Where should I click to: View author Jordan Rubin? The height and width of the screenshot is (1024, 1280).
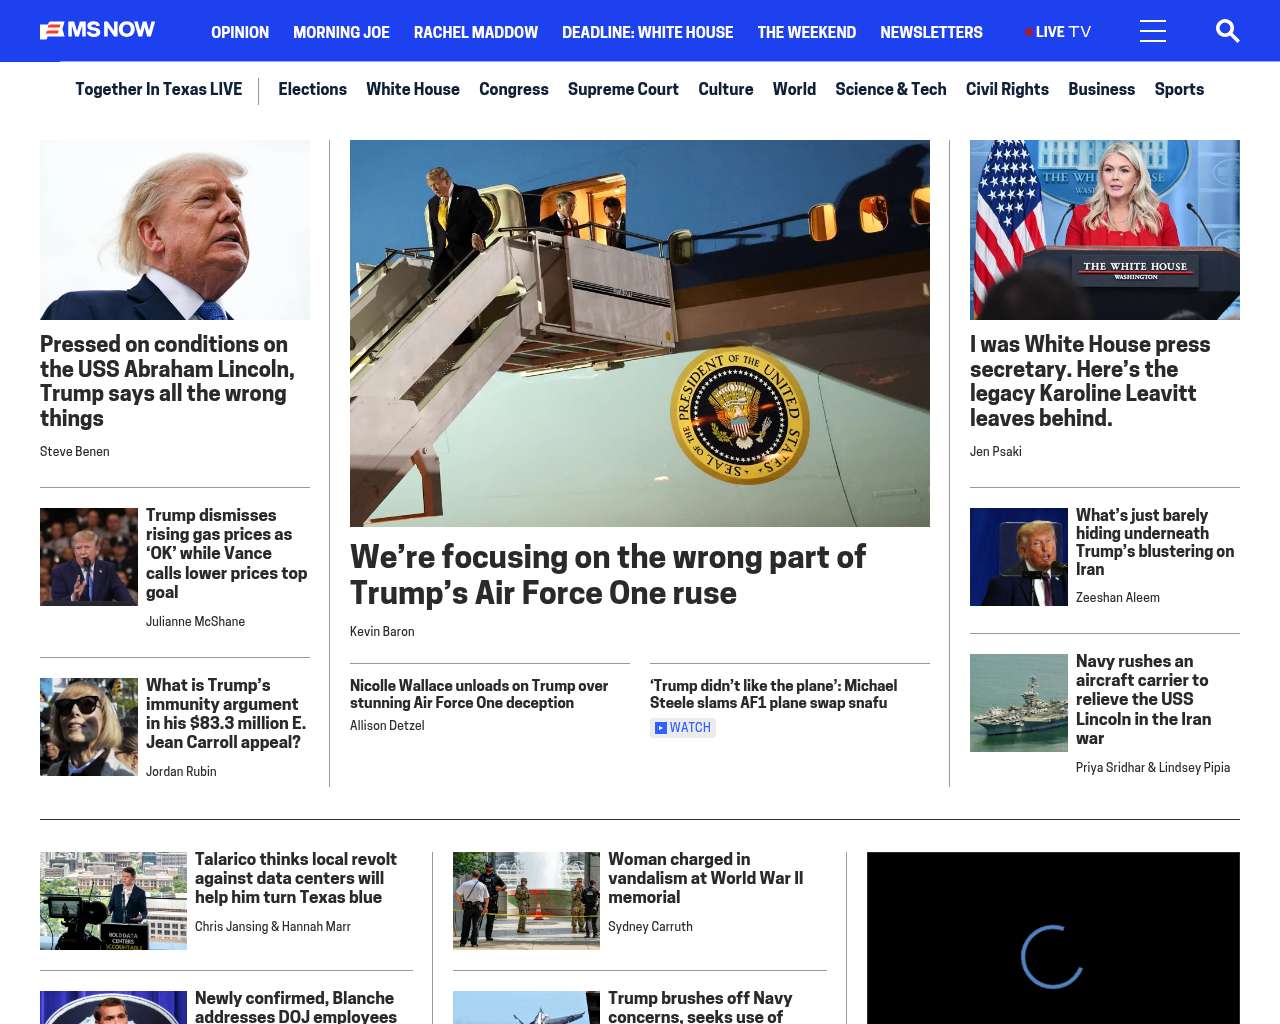(181, 772)
